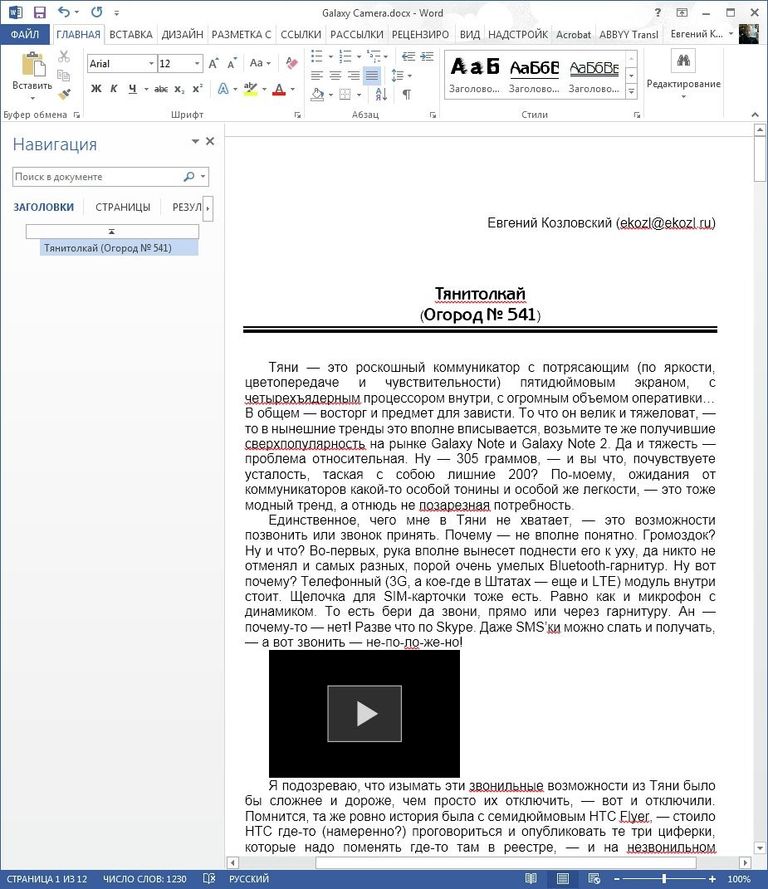The image size is (768, 889).
Task: Click the Text Effects glowing A icon
Action: click(x=223, y=88)
